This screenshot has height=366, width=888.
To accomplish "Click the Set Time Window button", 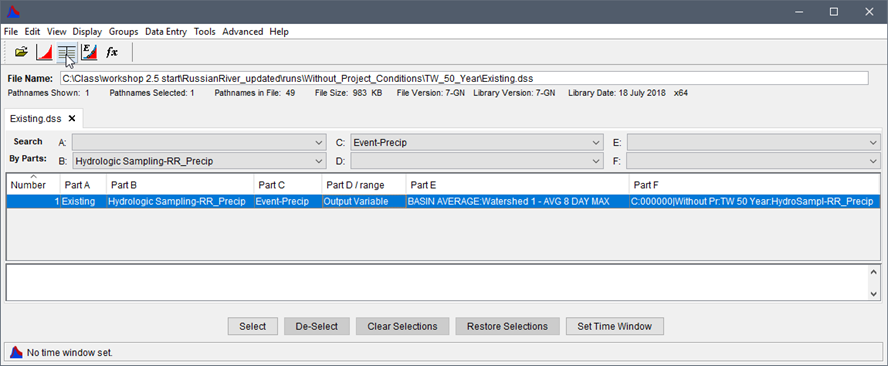I will point(614,326).
